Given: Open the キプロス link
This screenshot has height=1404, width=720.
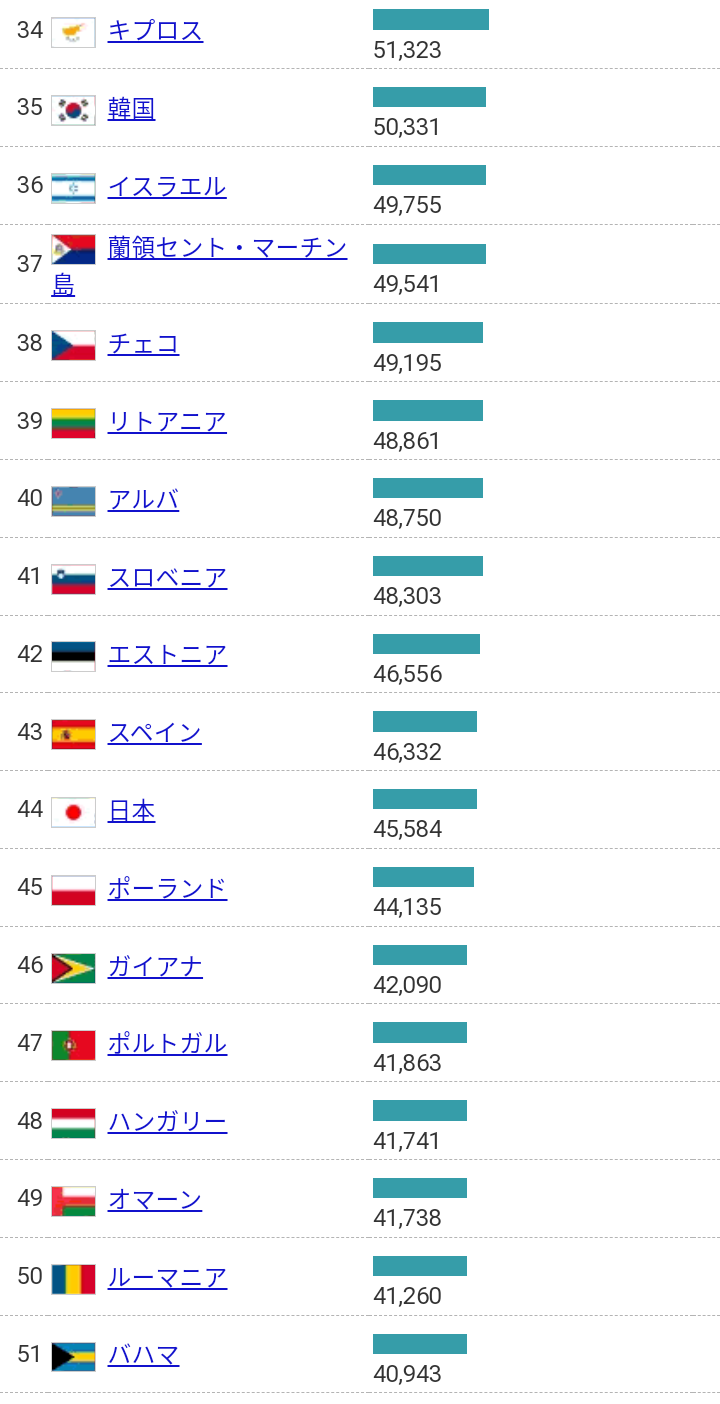Looking at the screenshot, I should [x=155, y=31].
